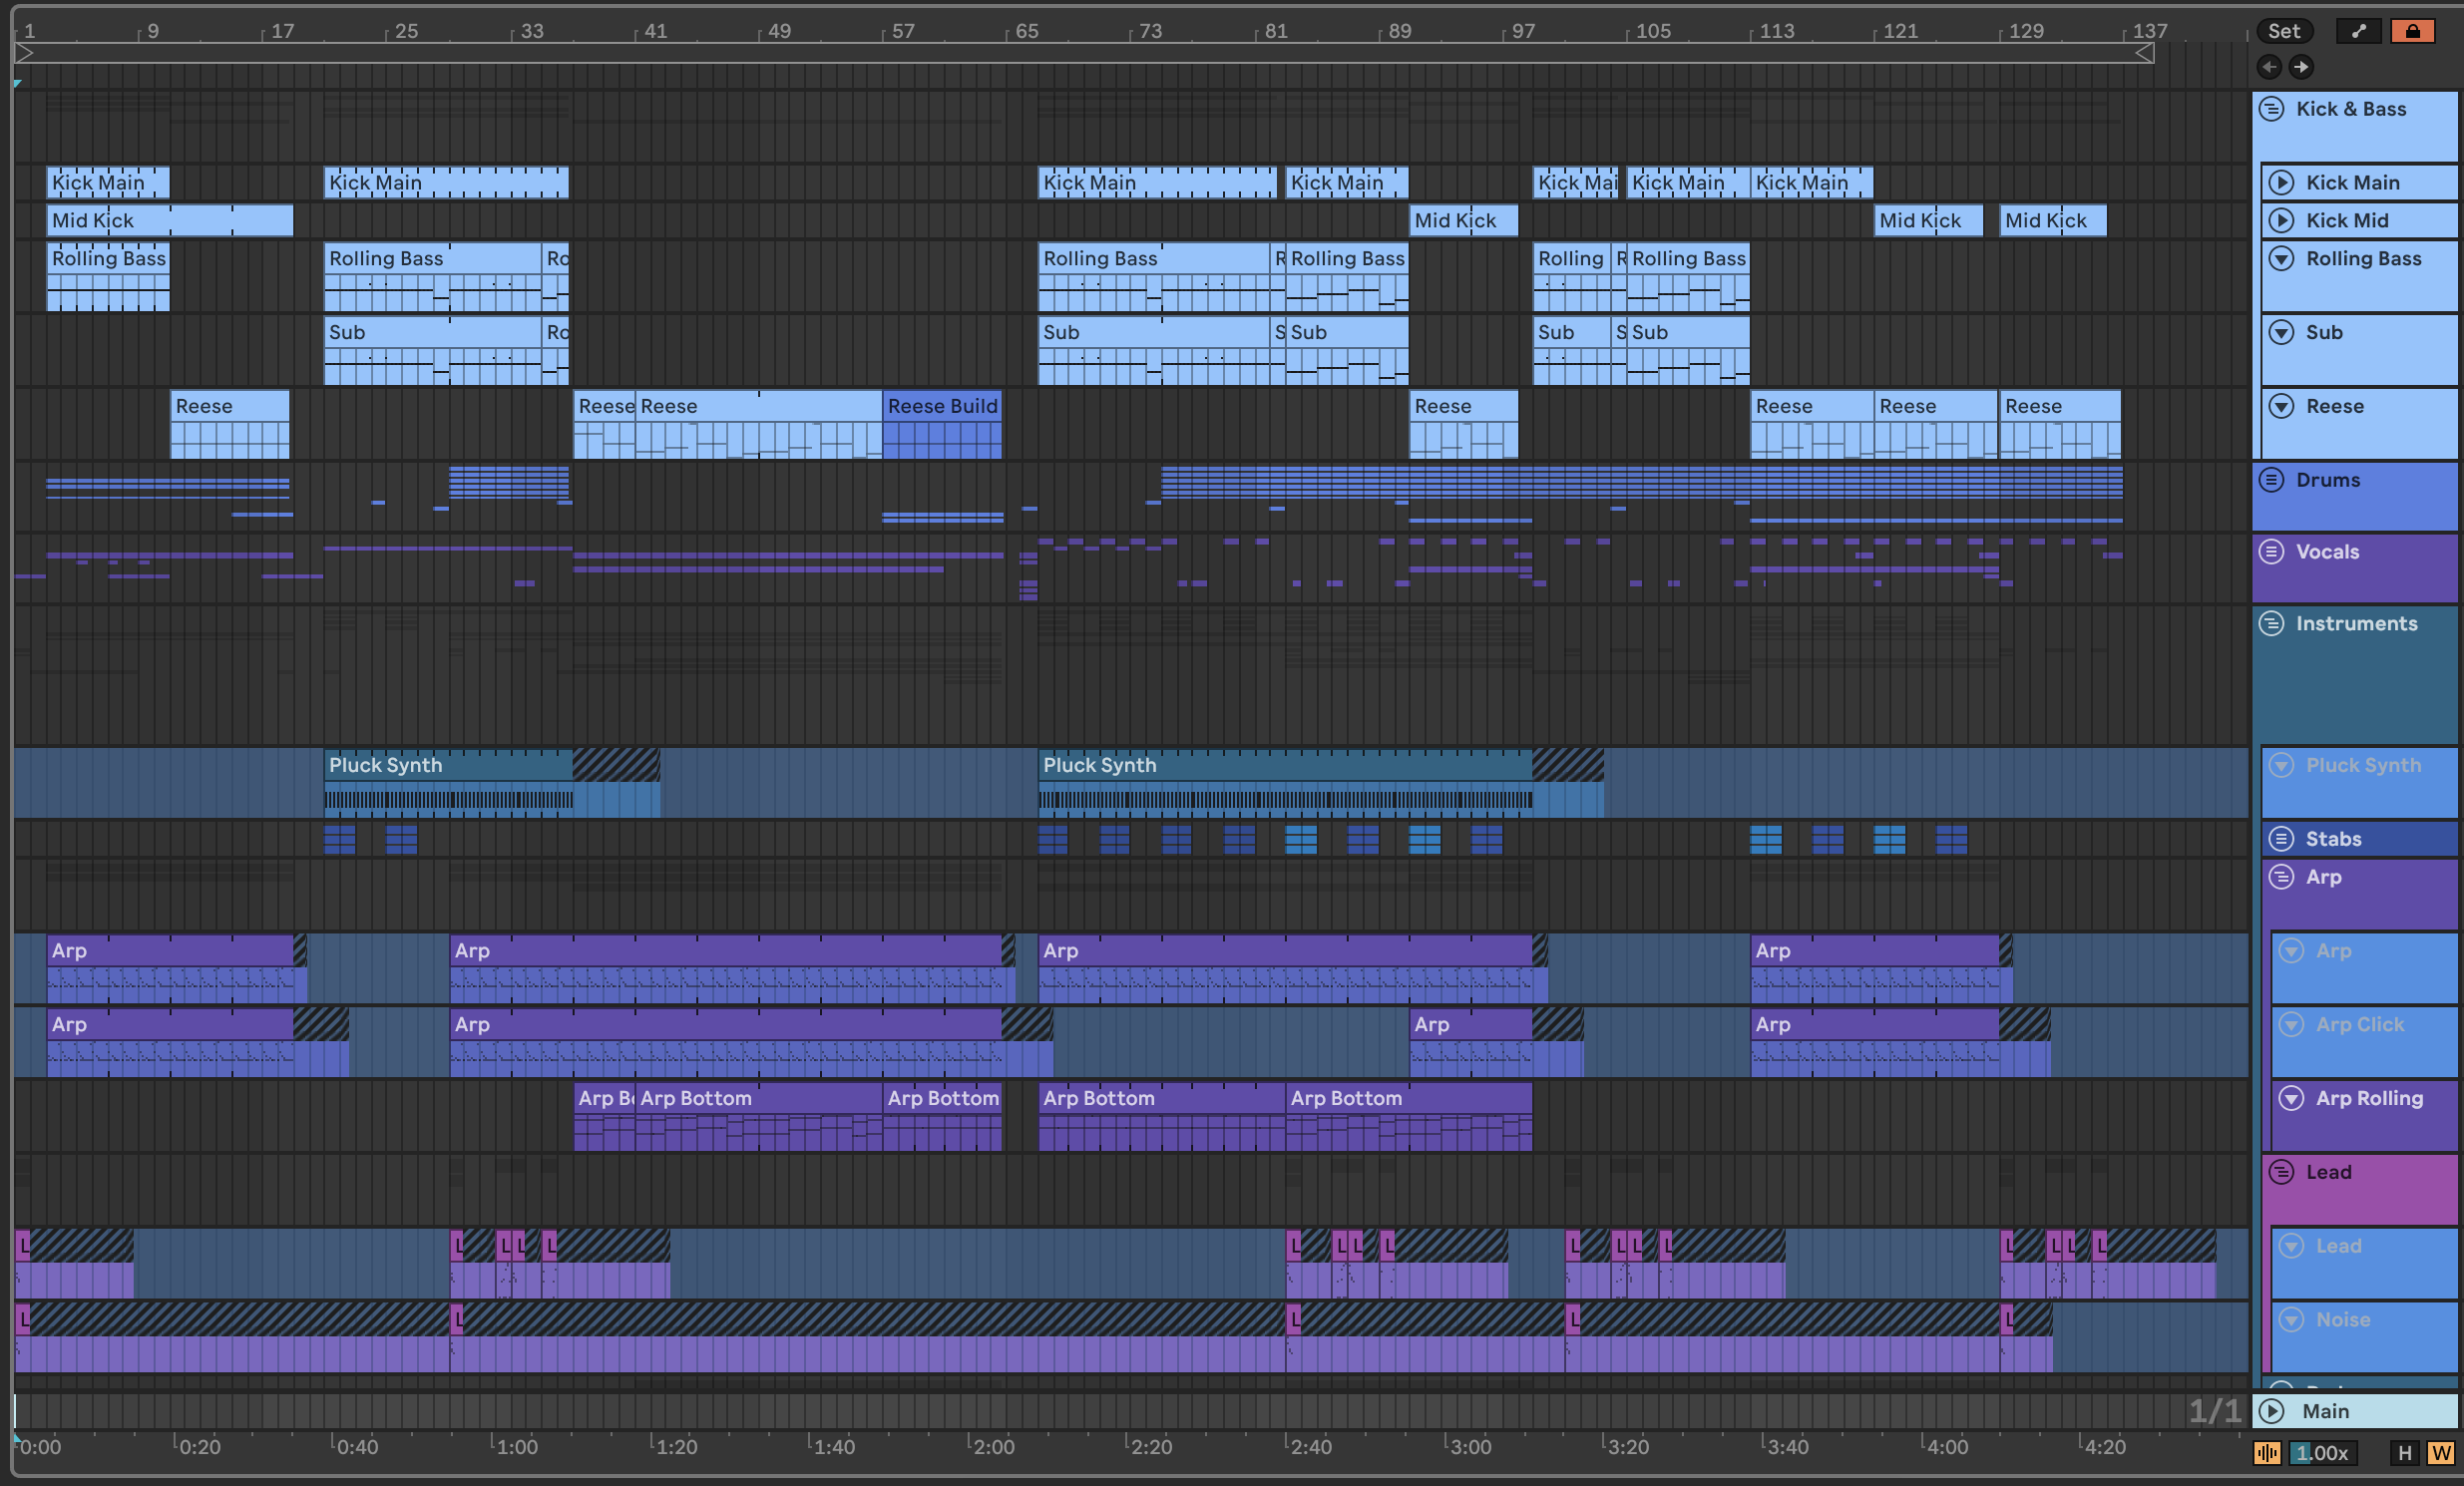
Task: Fold the Rolling Bass track arrow
Action: pos(2281,259)
